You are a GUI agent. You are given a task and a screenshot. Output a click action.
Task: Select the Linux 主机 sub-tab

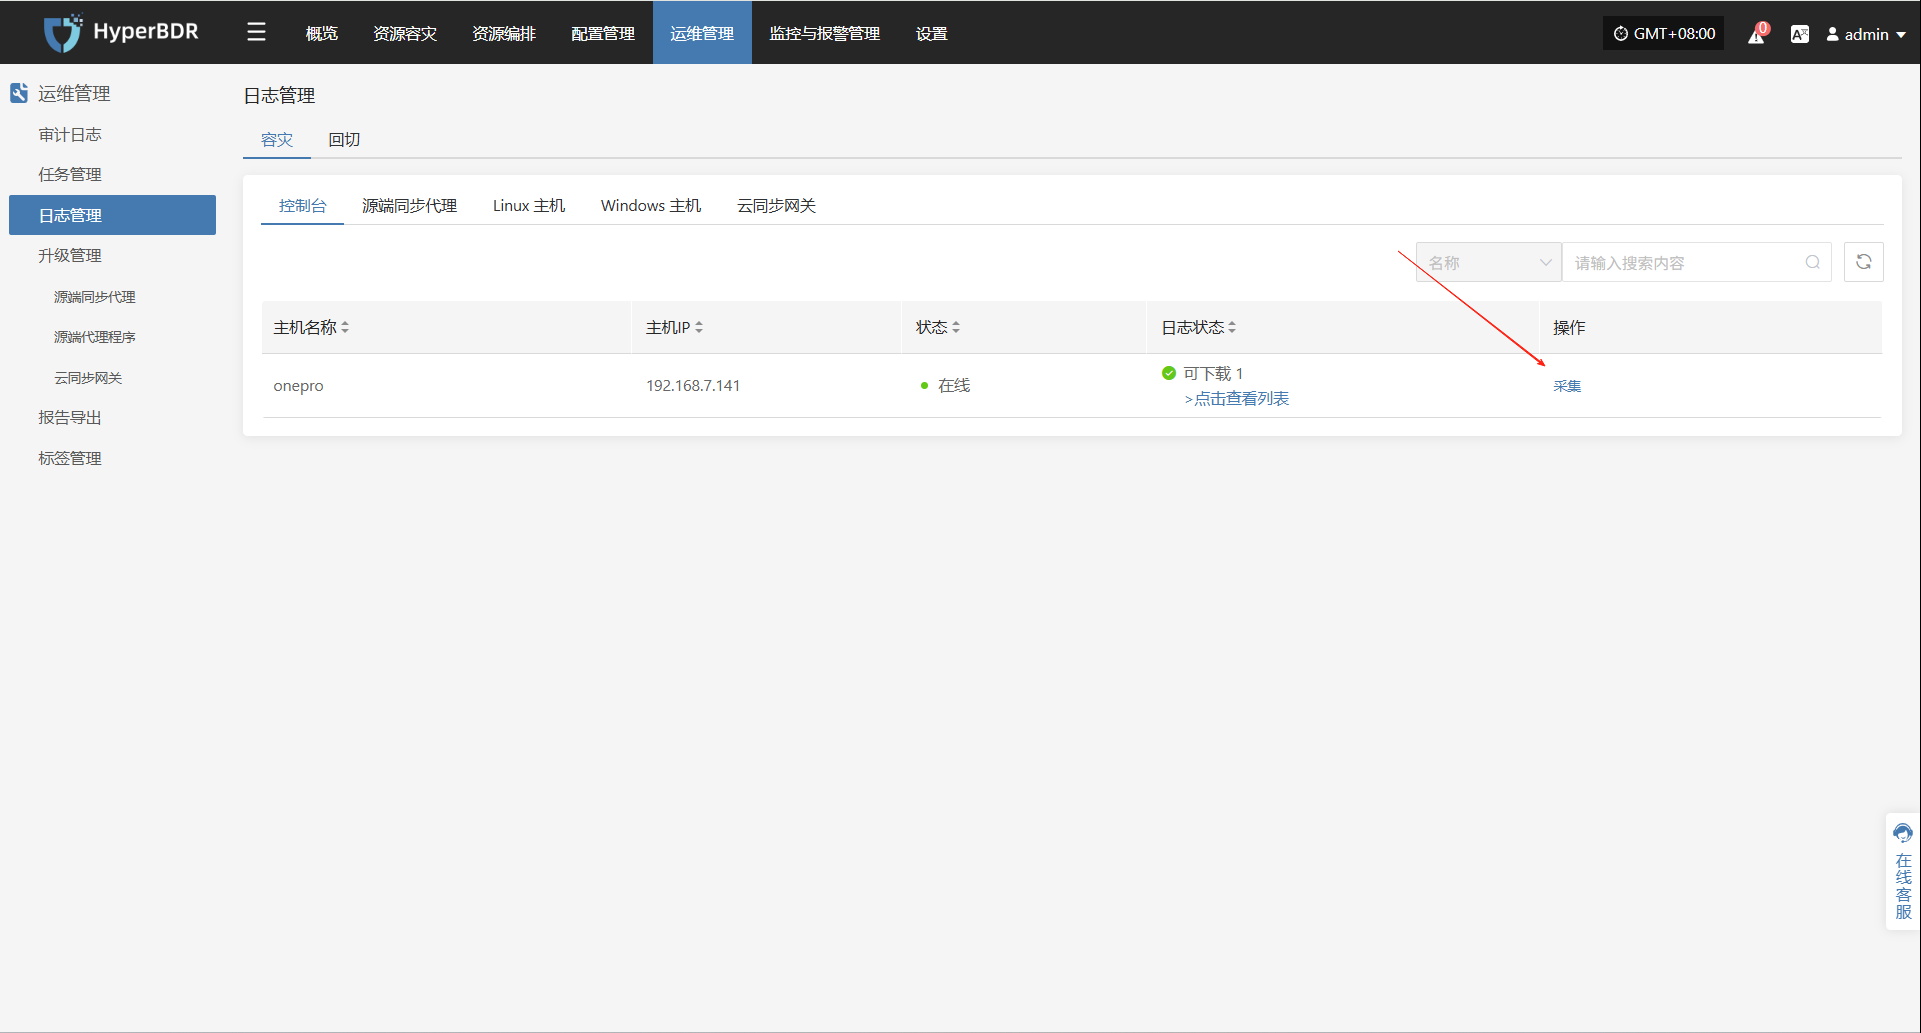pos(528,205)
